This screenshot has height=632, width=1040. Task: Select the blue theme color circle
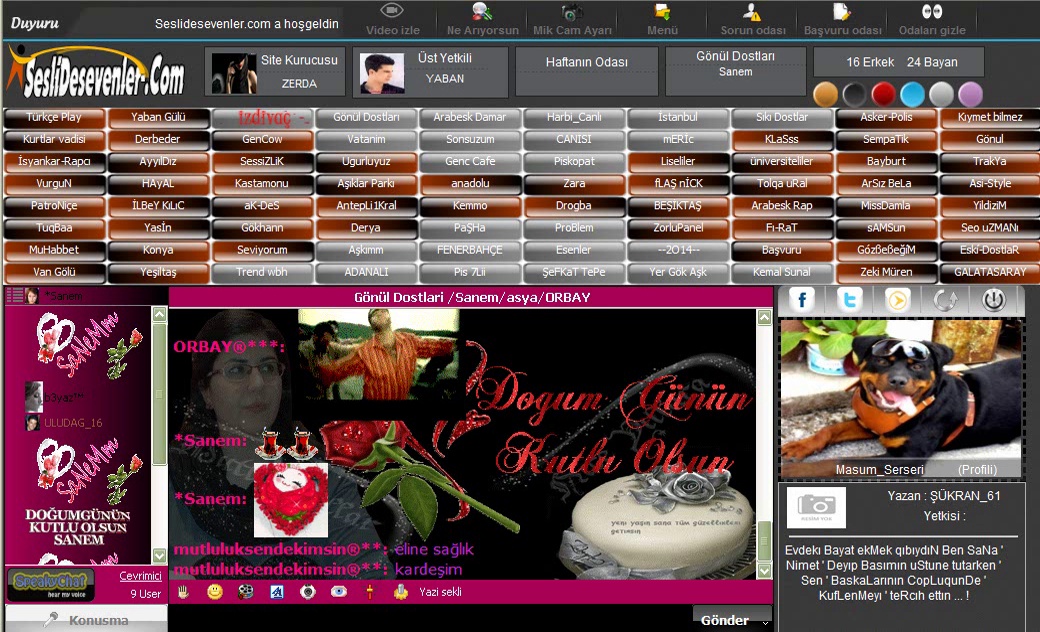911,95
